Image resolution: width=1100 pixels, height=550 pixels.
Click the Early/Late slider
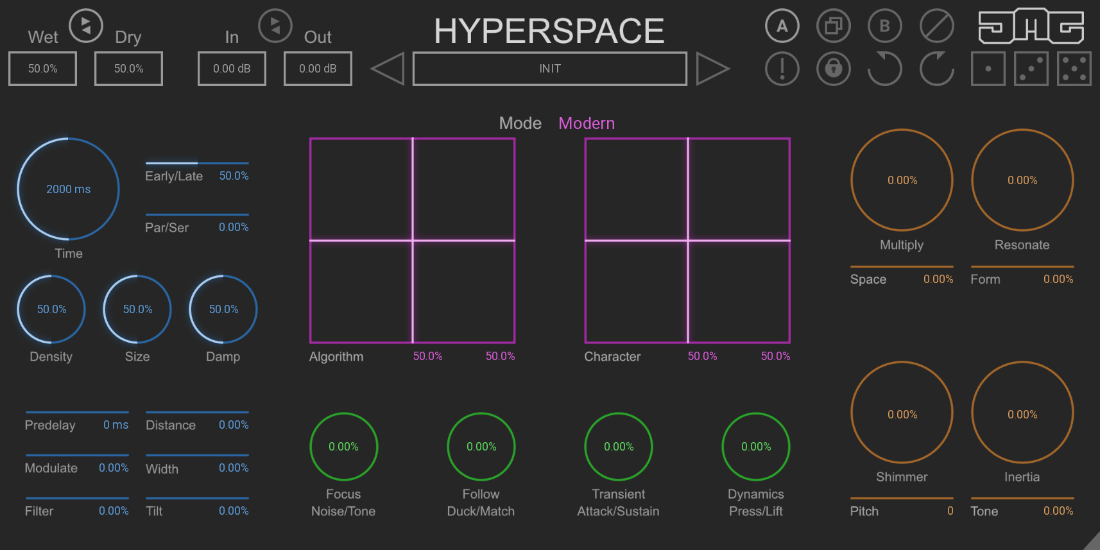point(197,163)
